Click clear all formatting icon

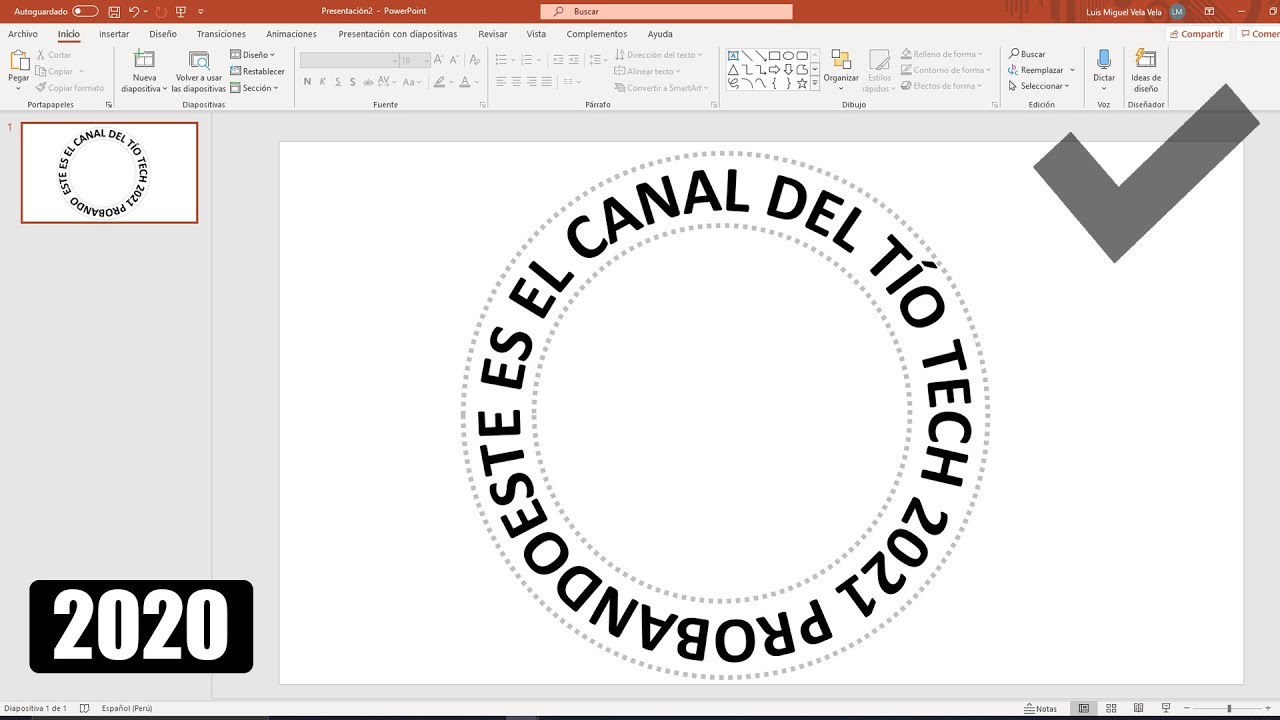473,60
